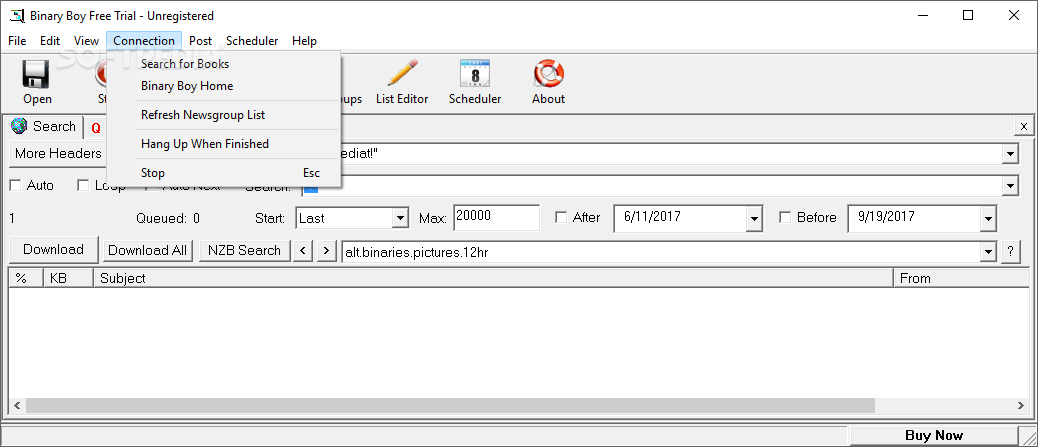Image resolution: width=1038 pixels, height=447 pixels.
Task: Select Refresh Newsgroup List
Action: tap(224, 115)
